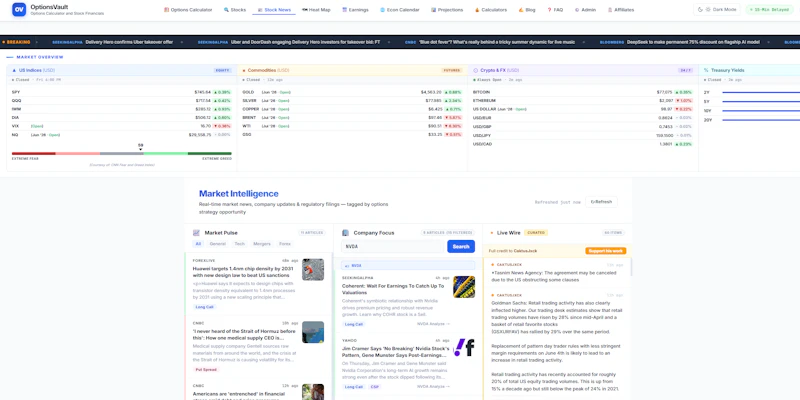800x400 pixels.
Task: Click the Strait of Hormuz article thumbnail
Action: point(313,332)
